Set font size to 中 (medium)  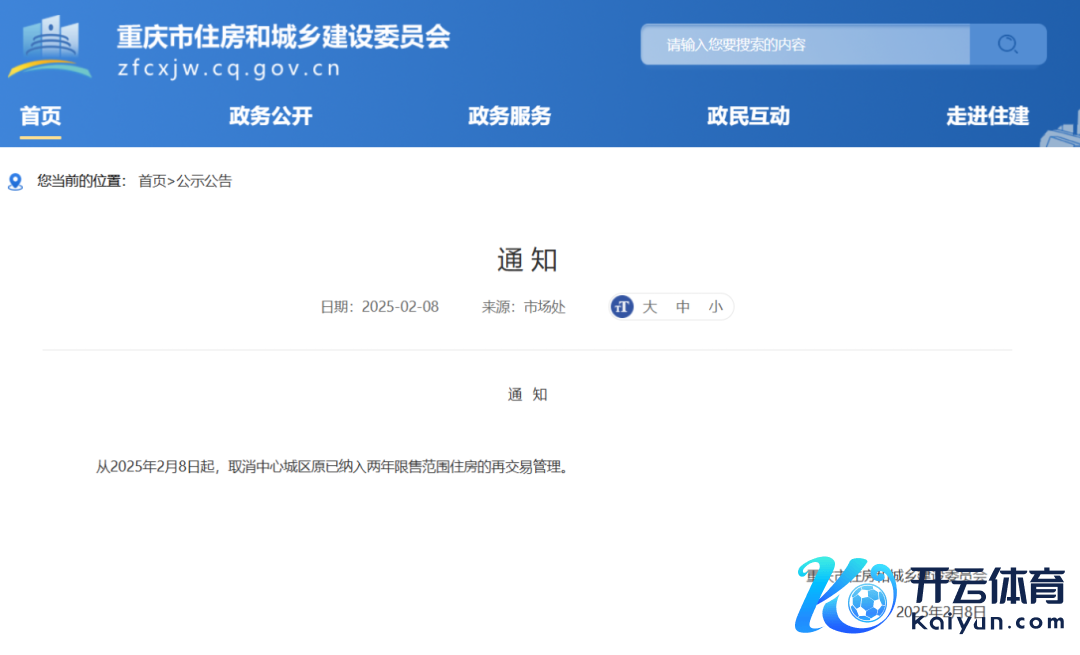(x=683, y=307)
